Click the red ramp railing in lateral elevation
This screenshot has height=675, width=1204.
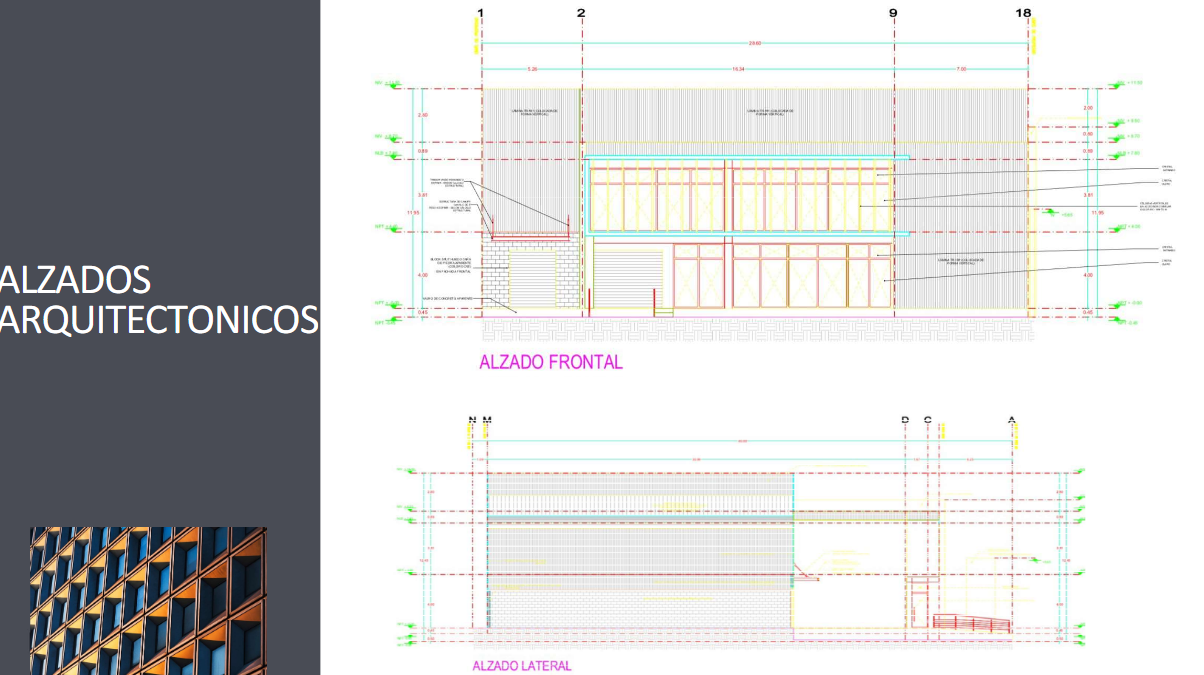pyautogui.click(x=970, y=623)
